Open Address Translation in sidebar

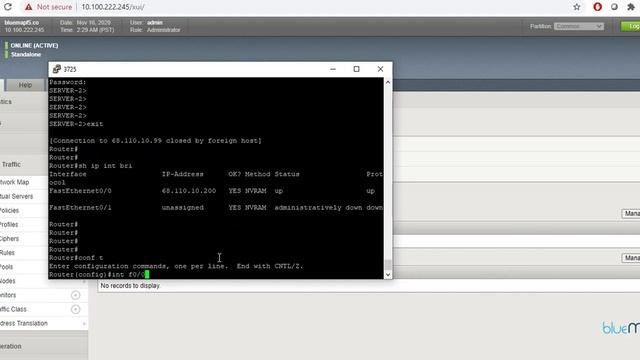point(24,323)
